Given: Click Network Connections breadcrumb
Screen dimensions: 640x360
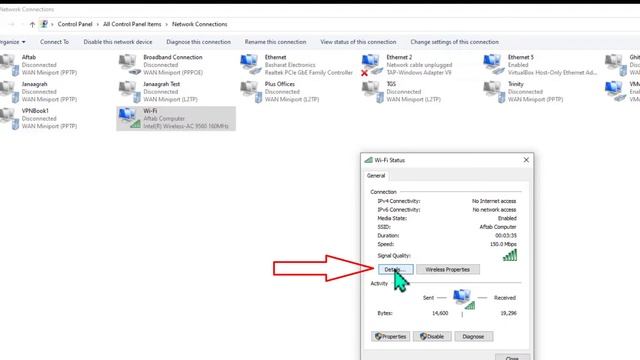Looking at the screenshot, I should [x=200, y=24].
